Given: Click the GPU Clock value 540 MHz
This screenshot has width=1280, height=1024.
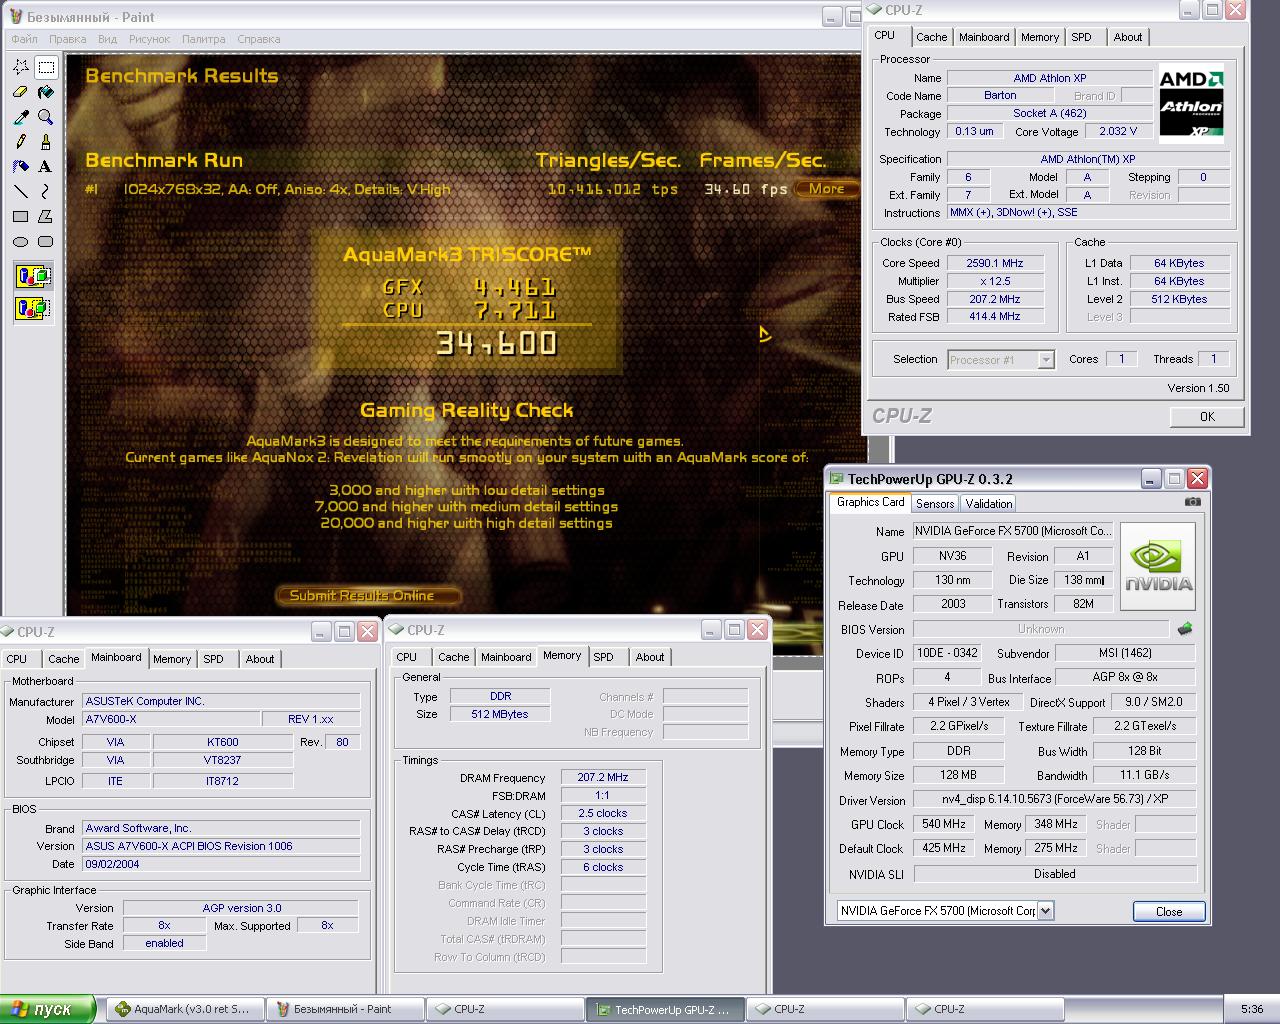Looking at the screenshot, I should (x=944, y=824).
